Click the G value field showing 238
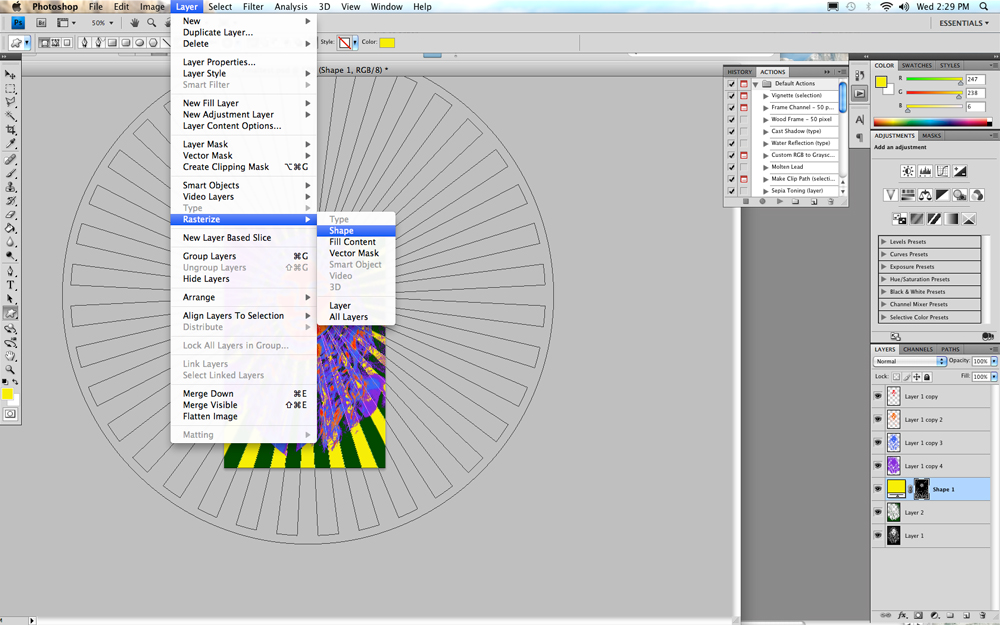The width and height of the screenshot is (1000, 625). click(x=976, y=93)
